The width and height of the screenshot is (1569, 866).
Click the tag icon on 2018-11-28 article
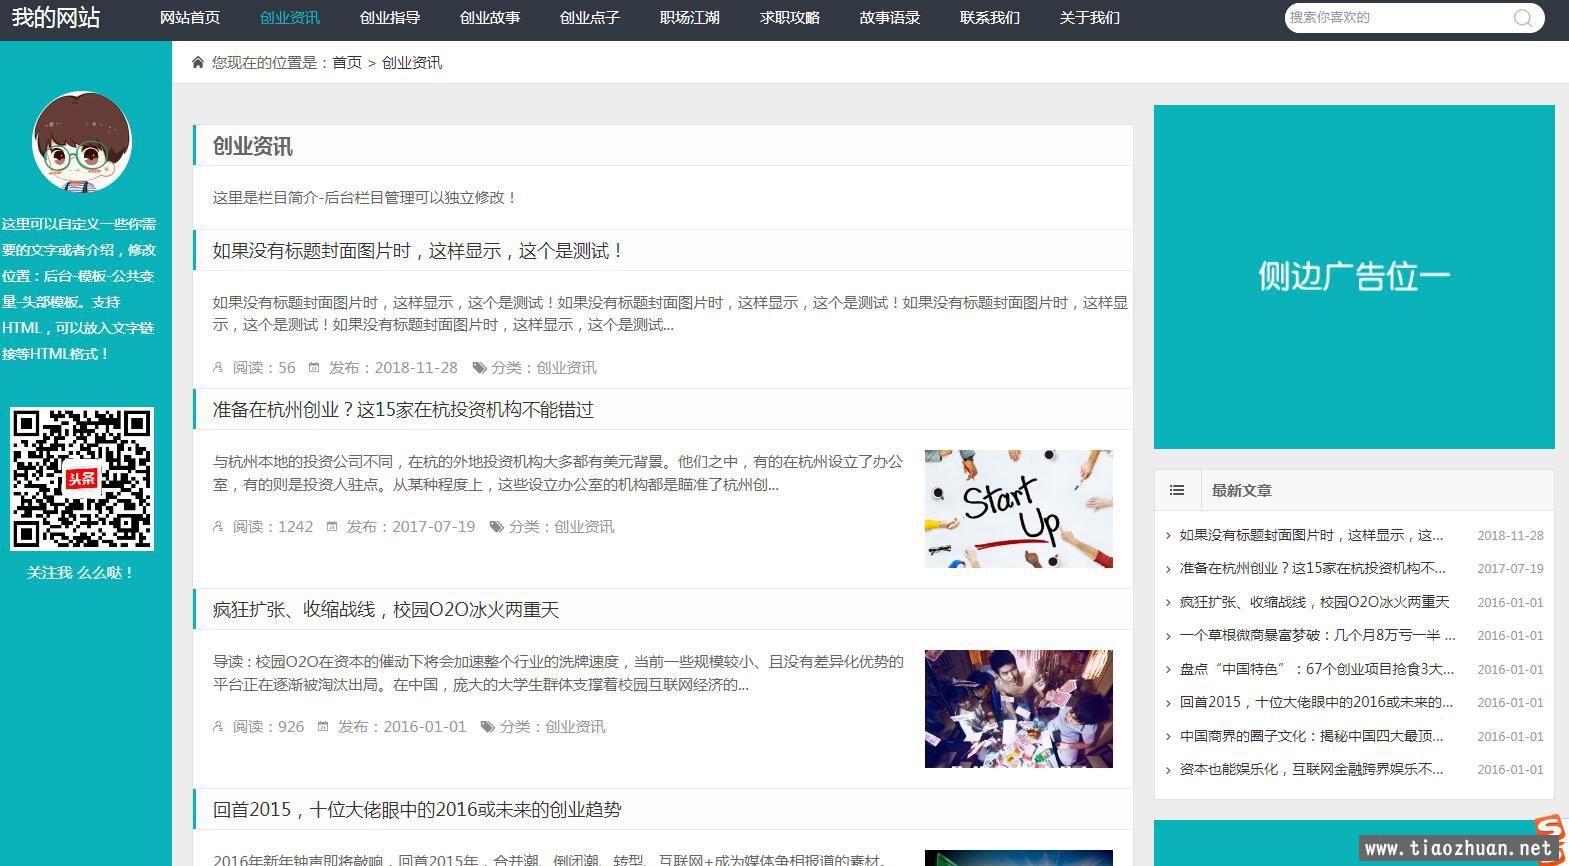pyautogui.click(x=479, y=368)
